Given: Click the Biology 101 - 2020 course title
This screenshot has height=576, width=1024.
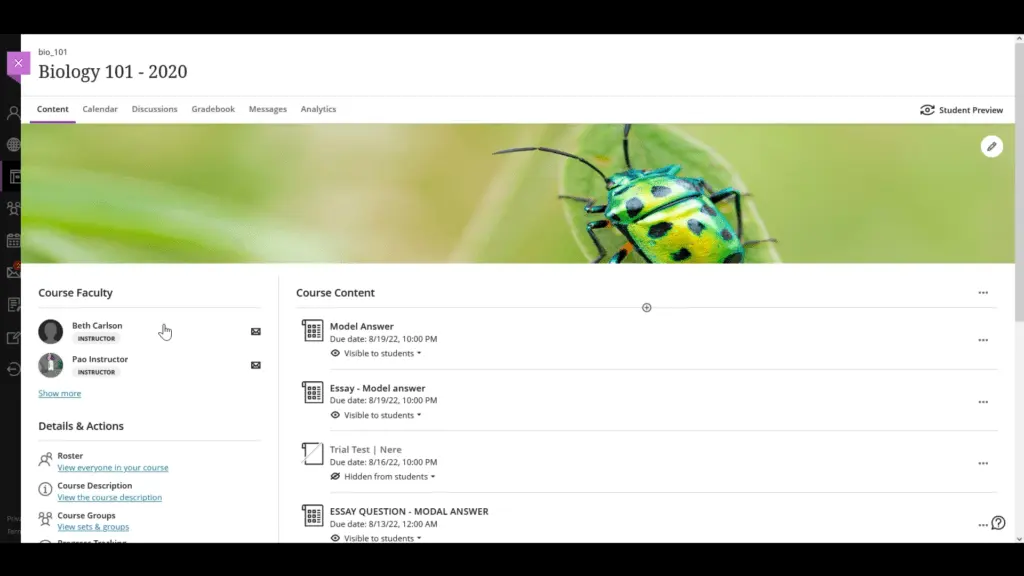Looking at the screenshot, I should 112,71.
